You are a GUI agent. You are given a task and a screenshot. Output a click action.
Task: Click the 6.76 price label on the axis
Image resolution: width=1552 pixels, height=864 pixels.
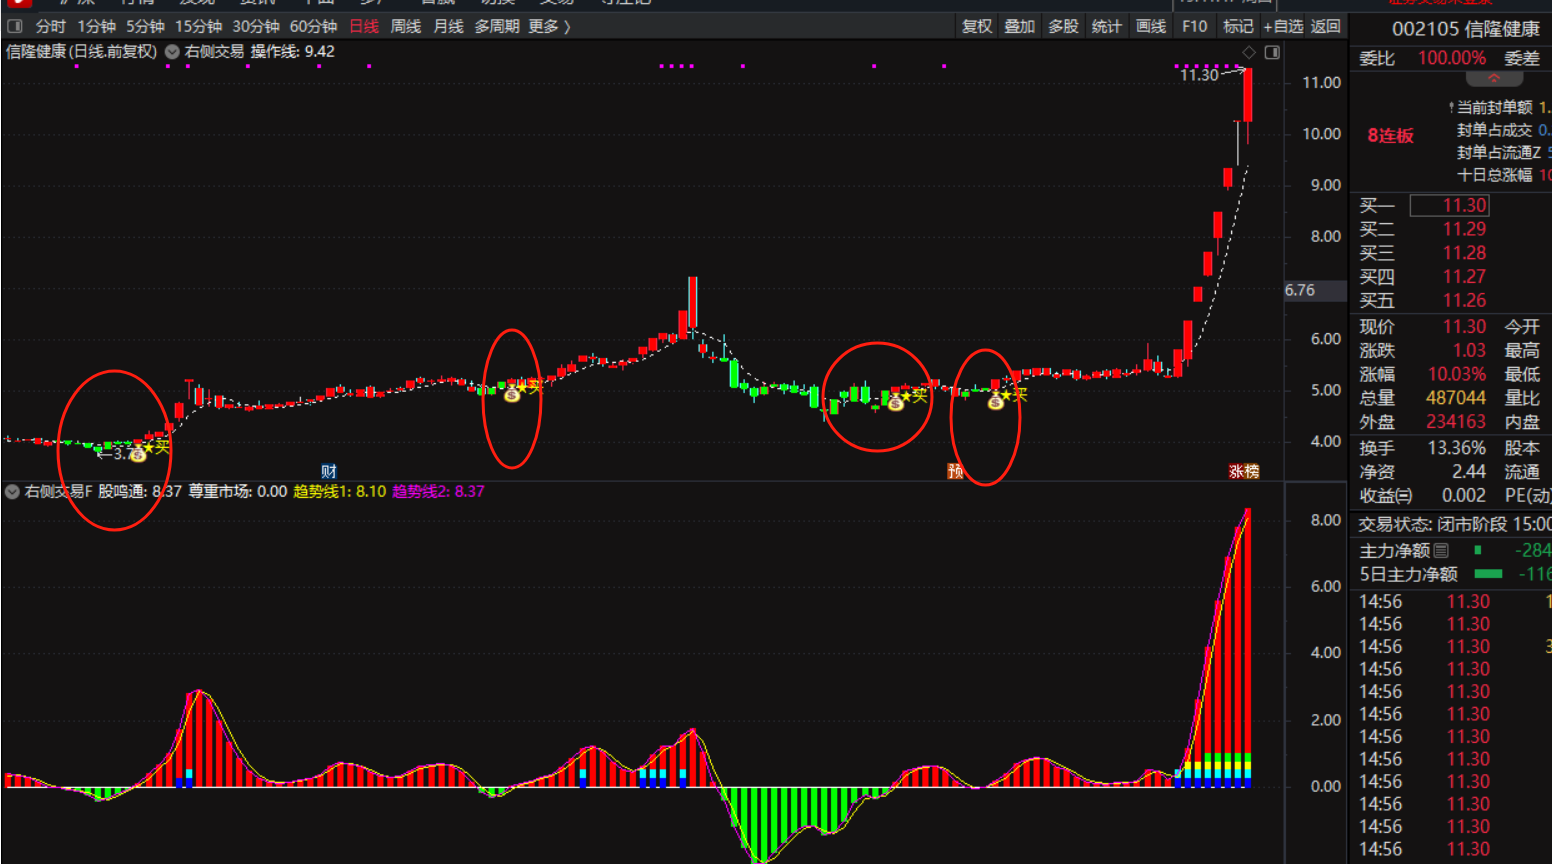click(x=1300, y=290)
